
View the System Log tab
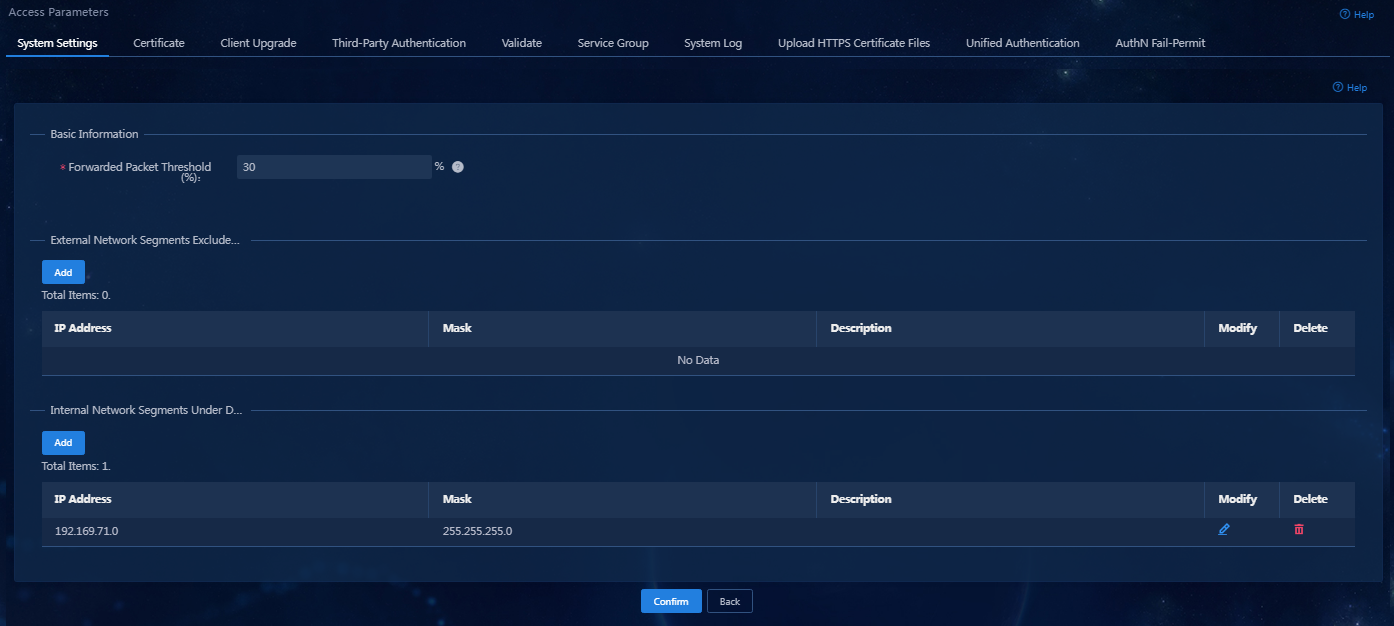point(713,43)
